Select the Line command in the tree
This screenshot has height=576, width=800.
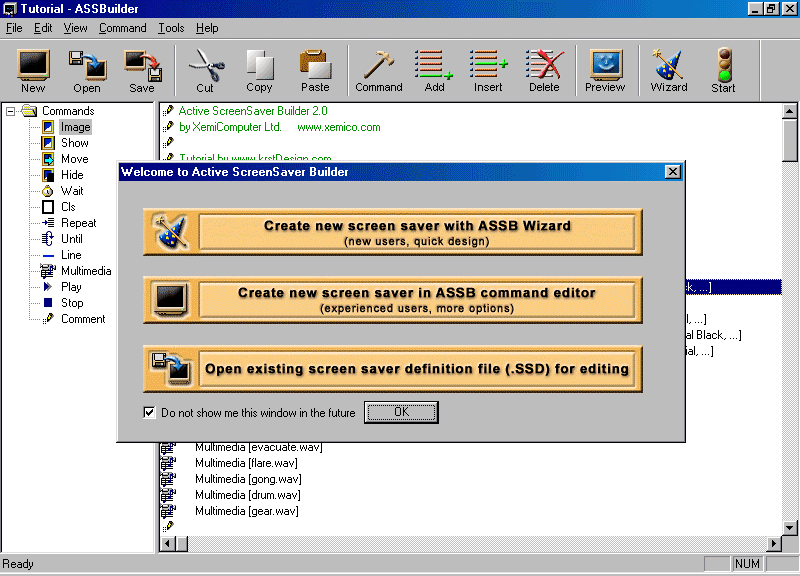[71, 255]
